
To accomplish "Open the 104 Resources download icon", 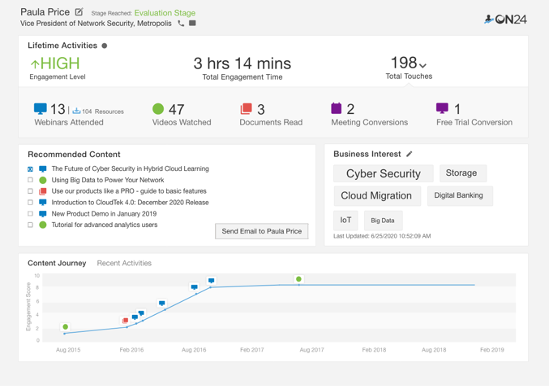I will click(76, 111).
